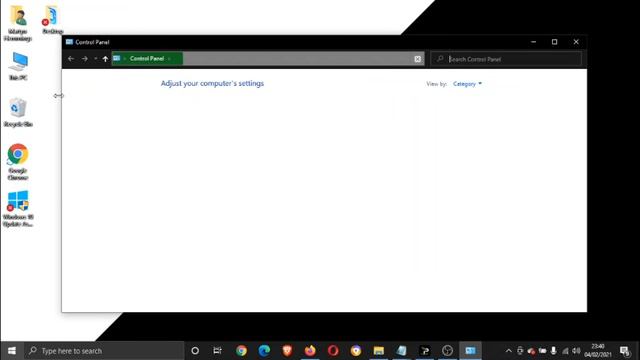The width and height of the screenshot is (640, 360).
Task: Launch Opera from taskbar
Action: [333, 351]
